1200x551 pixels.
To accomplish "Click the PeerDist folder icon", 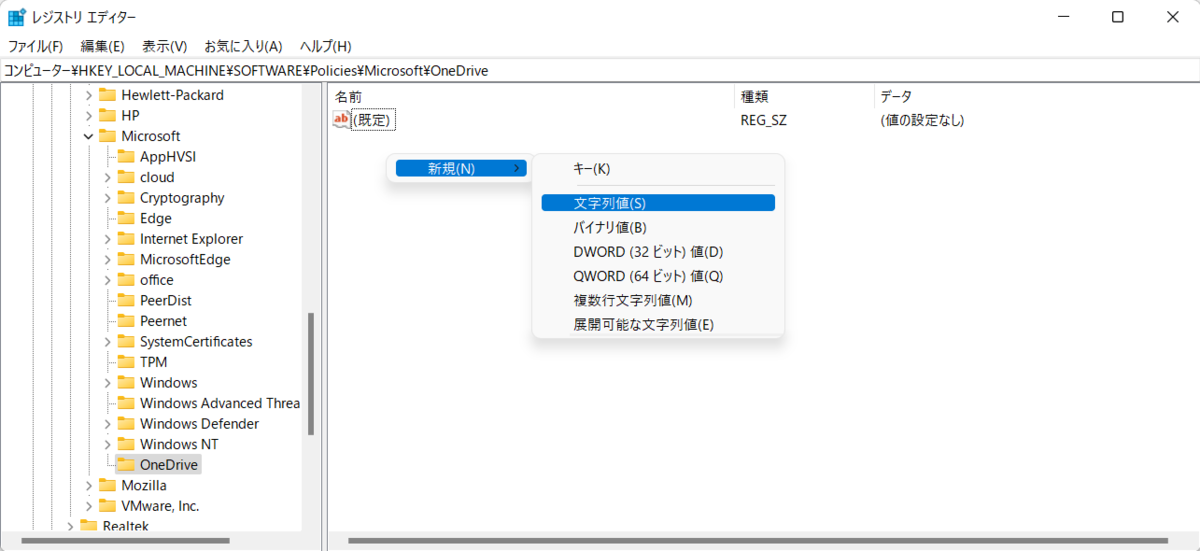I will (x=125, y=300).
